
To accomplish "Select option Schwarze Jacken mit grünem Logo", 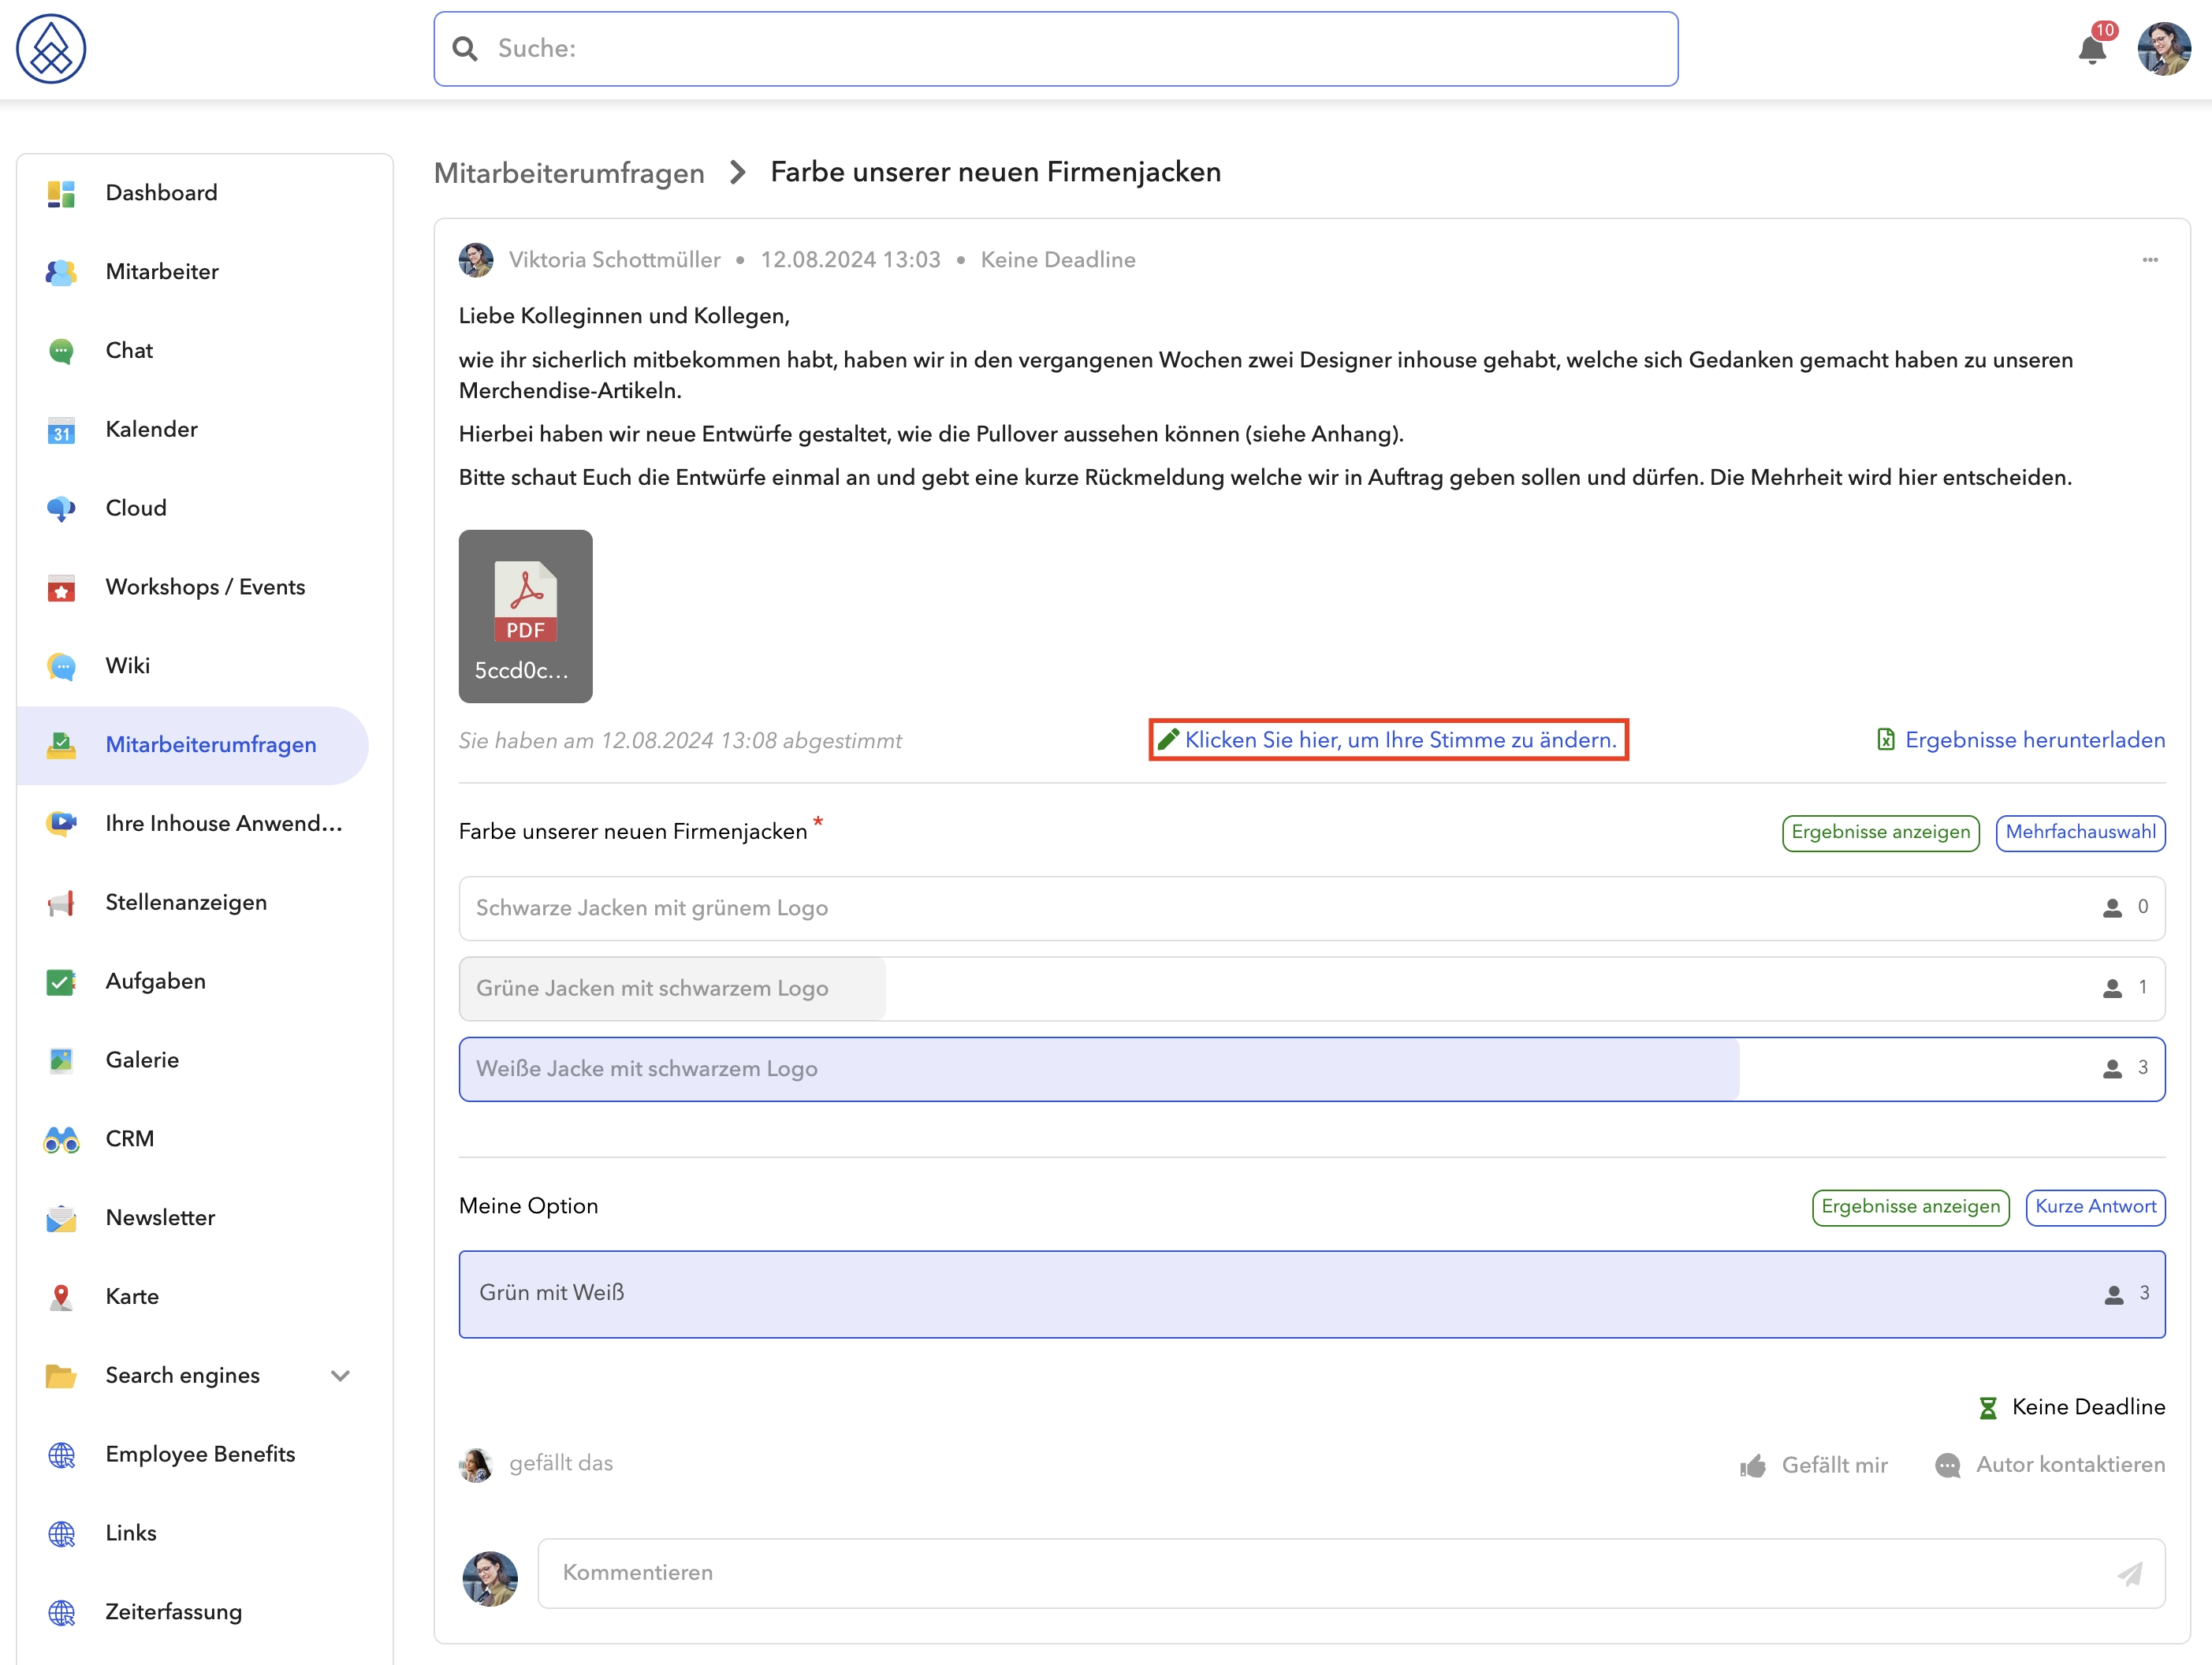I will click(1312, 908).
